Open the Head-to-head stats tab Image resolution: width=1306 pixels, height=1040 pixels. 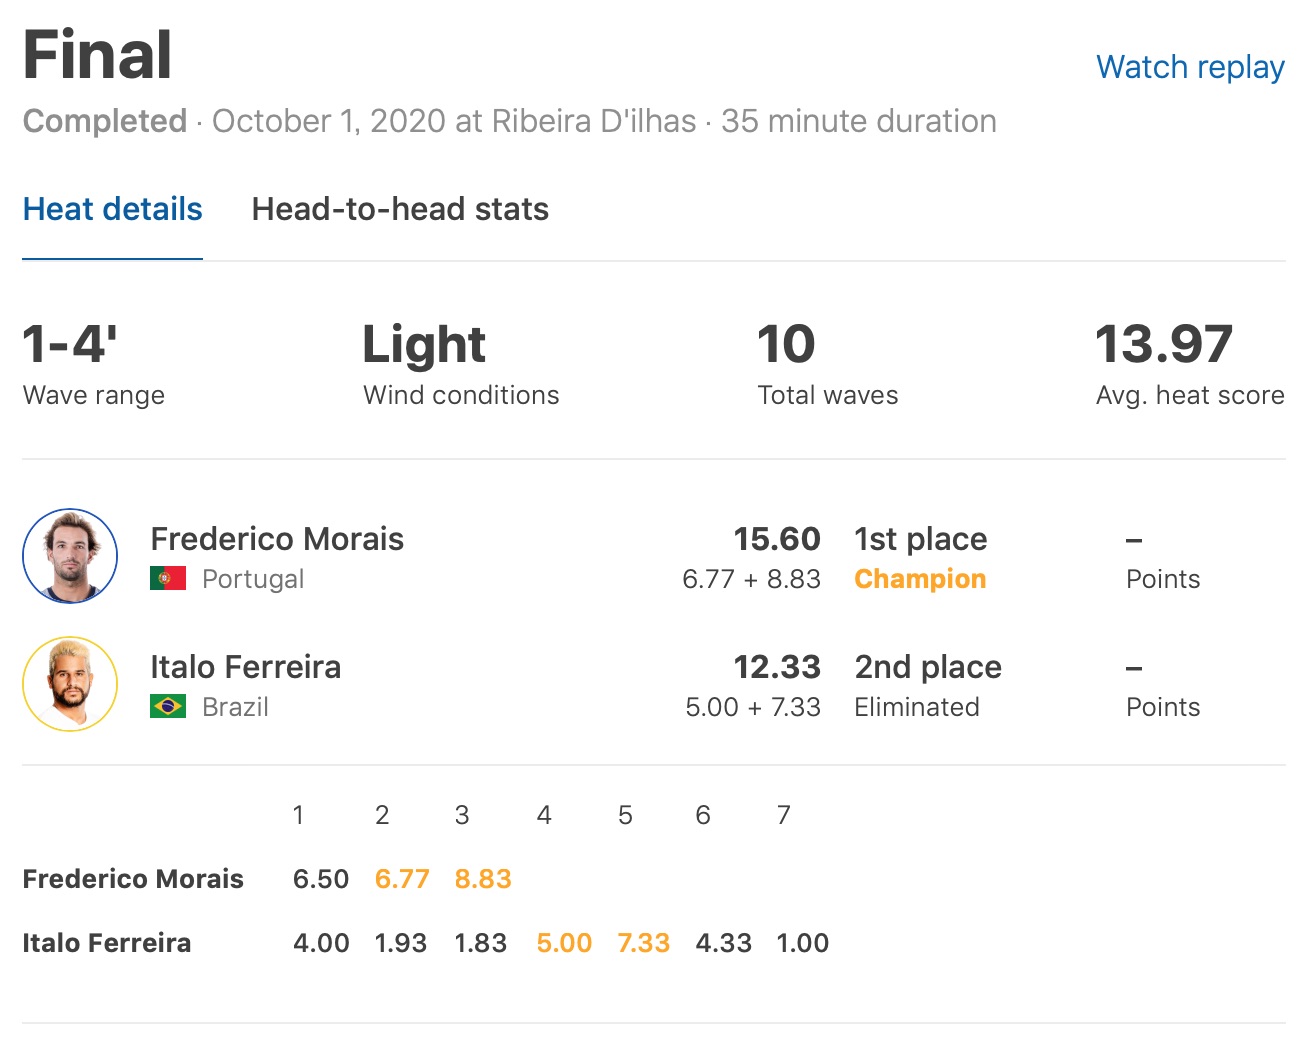click(400, 209)
